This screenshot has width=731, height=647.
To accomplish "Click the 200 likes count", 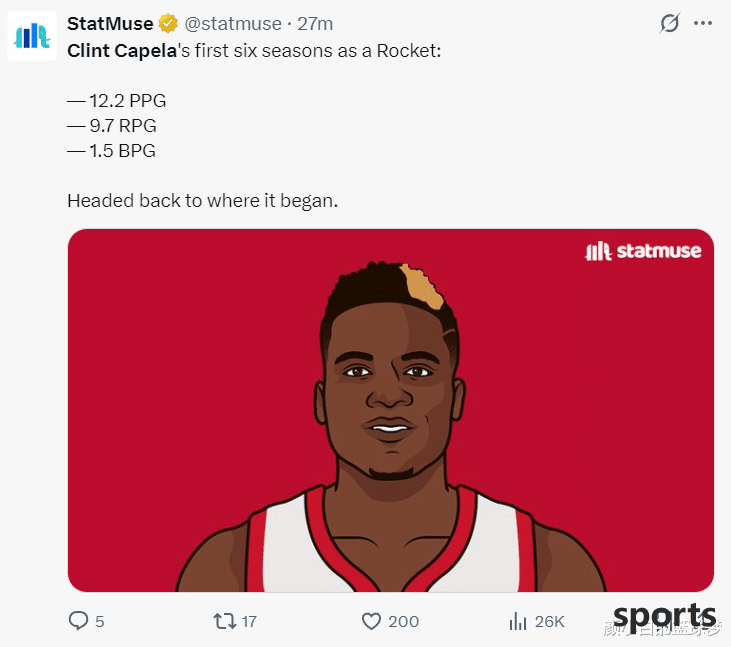I will click(x=403, y=621).
